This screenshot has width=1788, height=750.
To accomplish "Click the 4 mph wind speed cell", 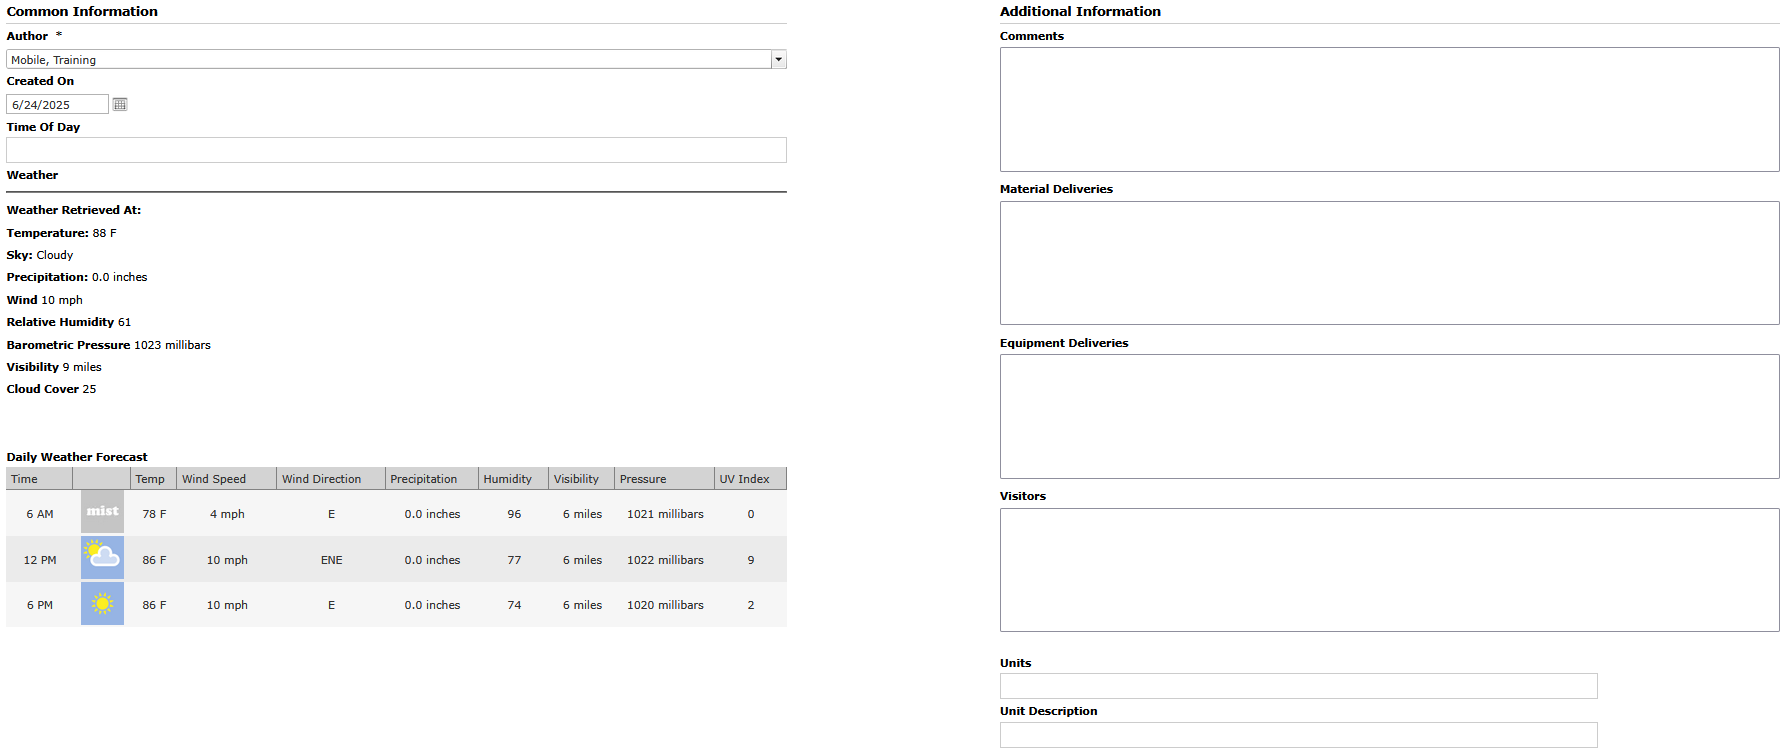I will [x=227, y=514].
